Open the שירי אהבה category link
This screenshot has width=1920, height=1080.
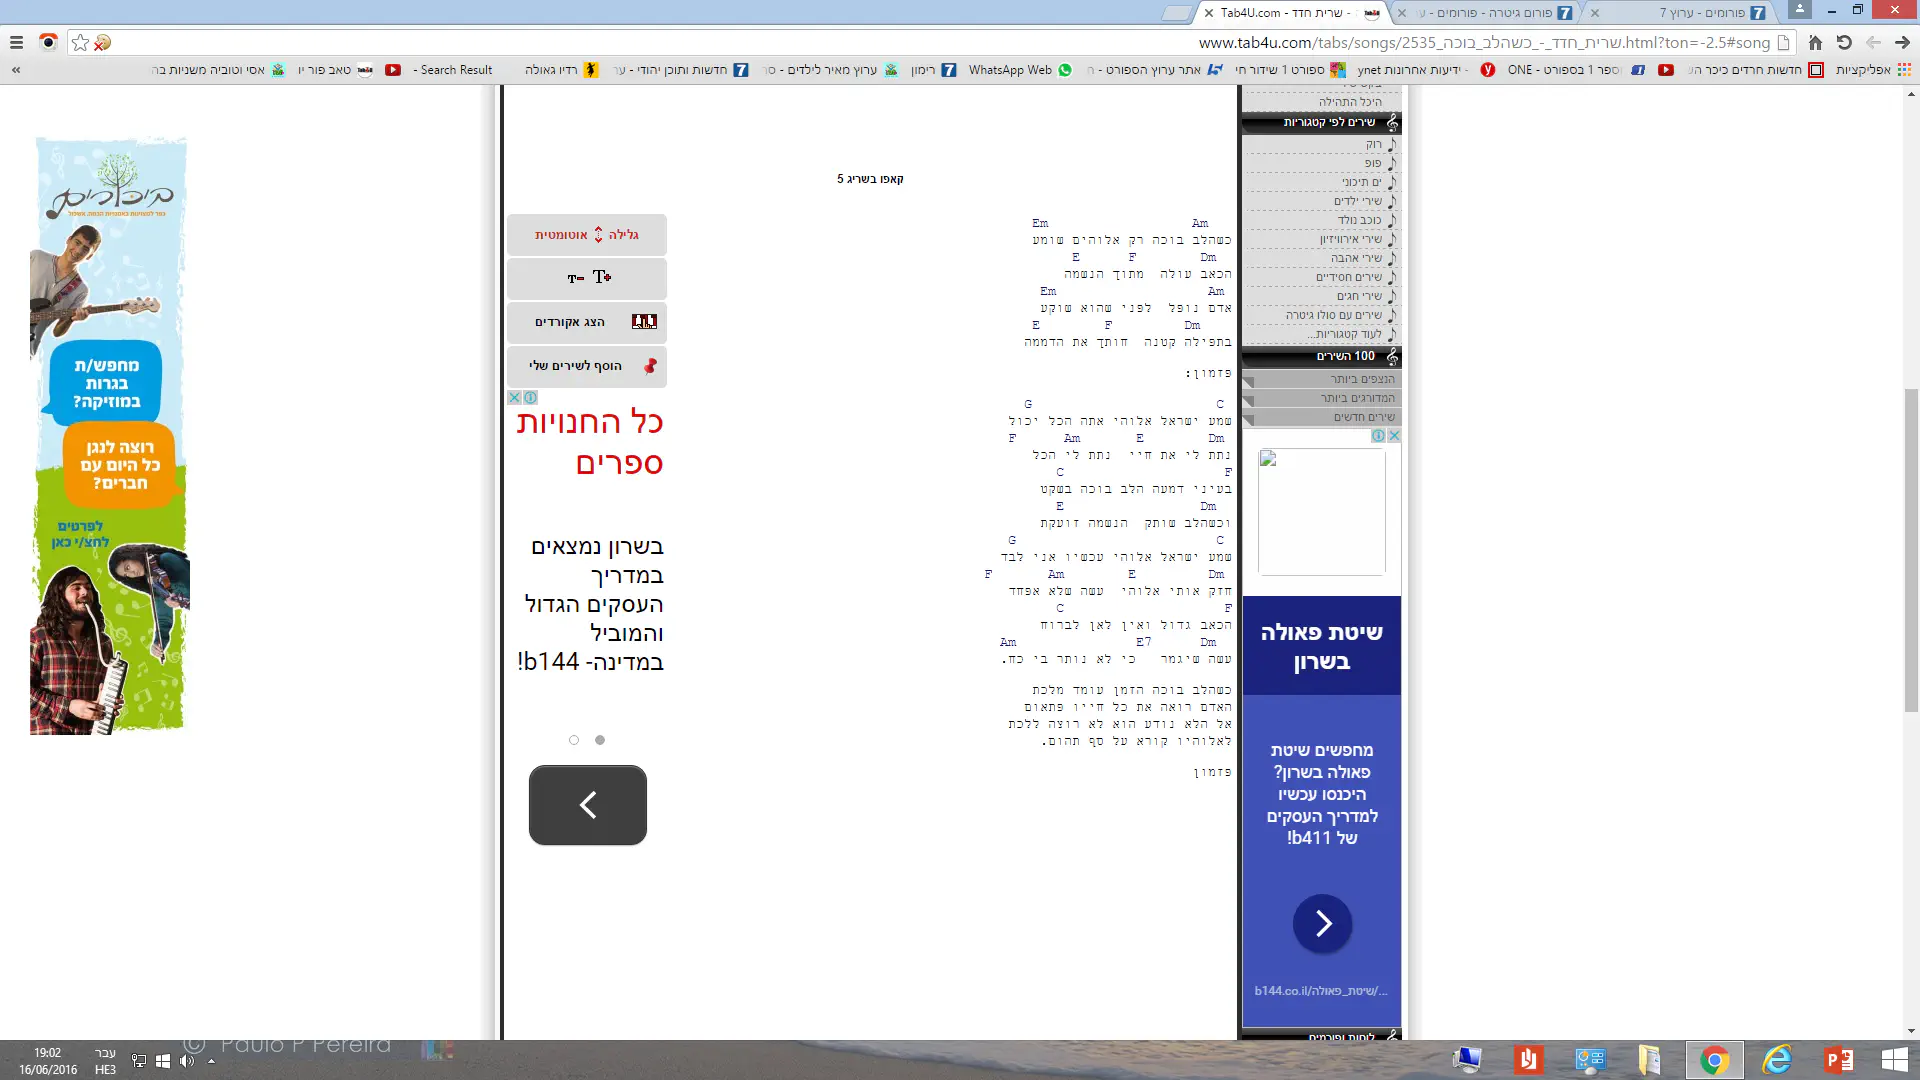click(x=1355, y=258)
